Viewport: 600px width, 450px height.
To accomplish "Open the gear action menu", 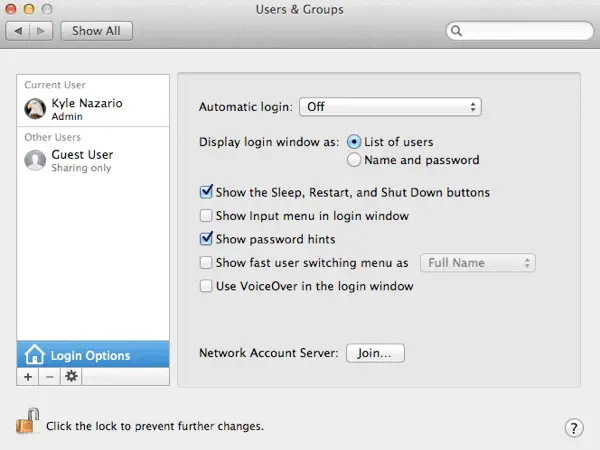I will click(x=71, y=377).
